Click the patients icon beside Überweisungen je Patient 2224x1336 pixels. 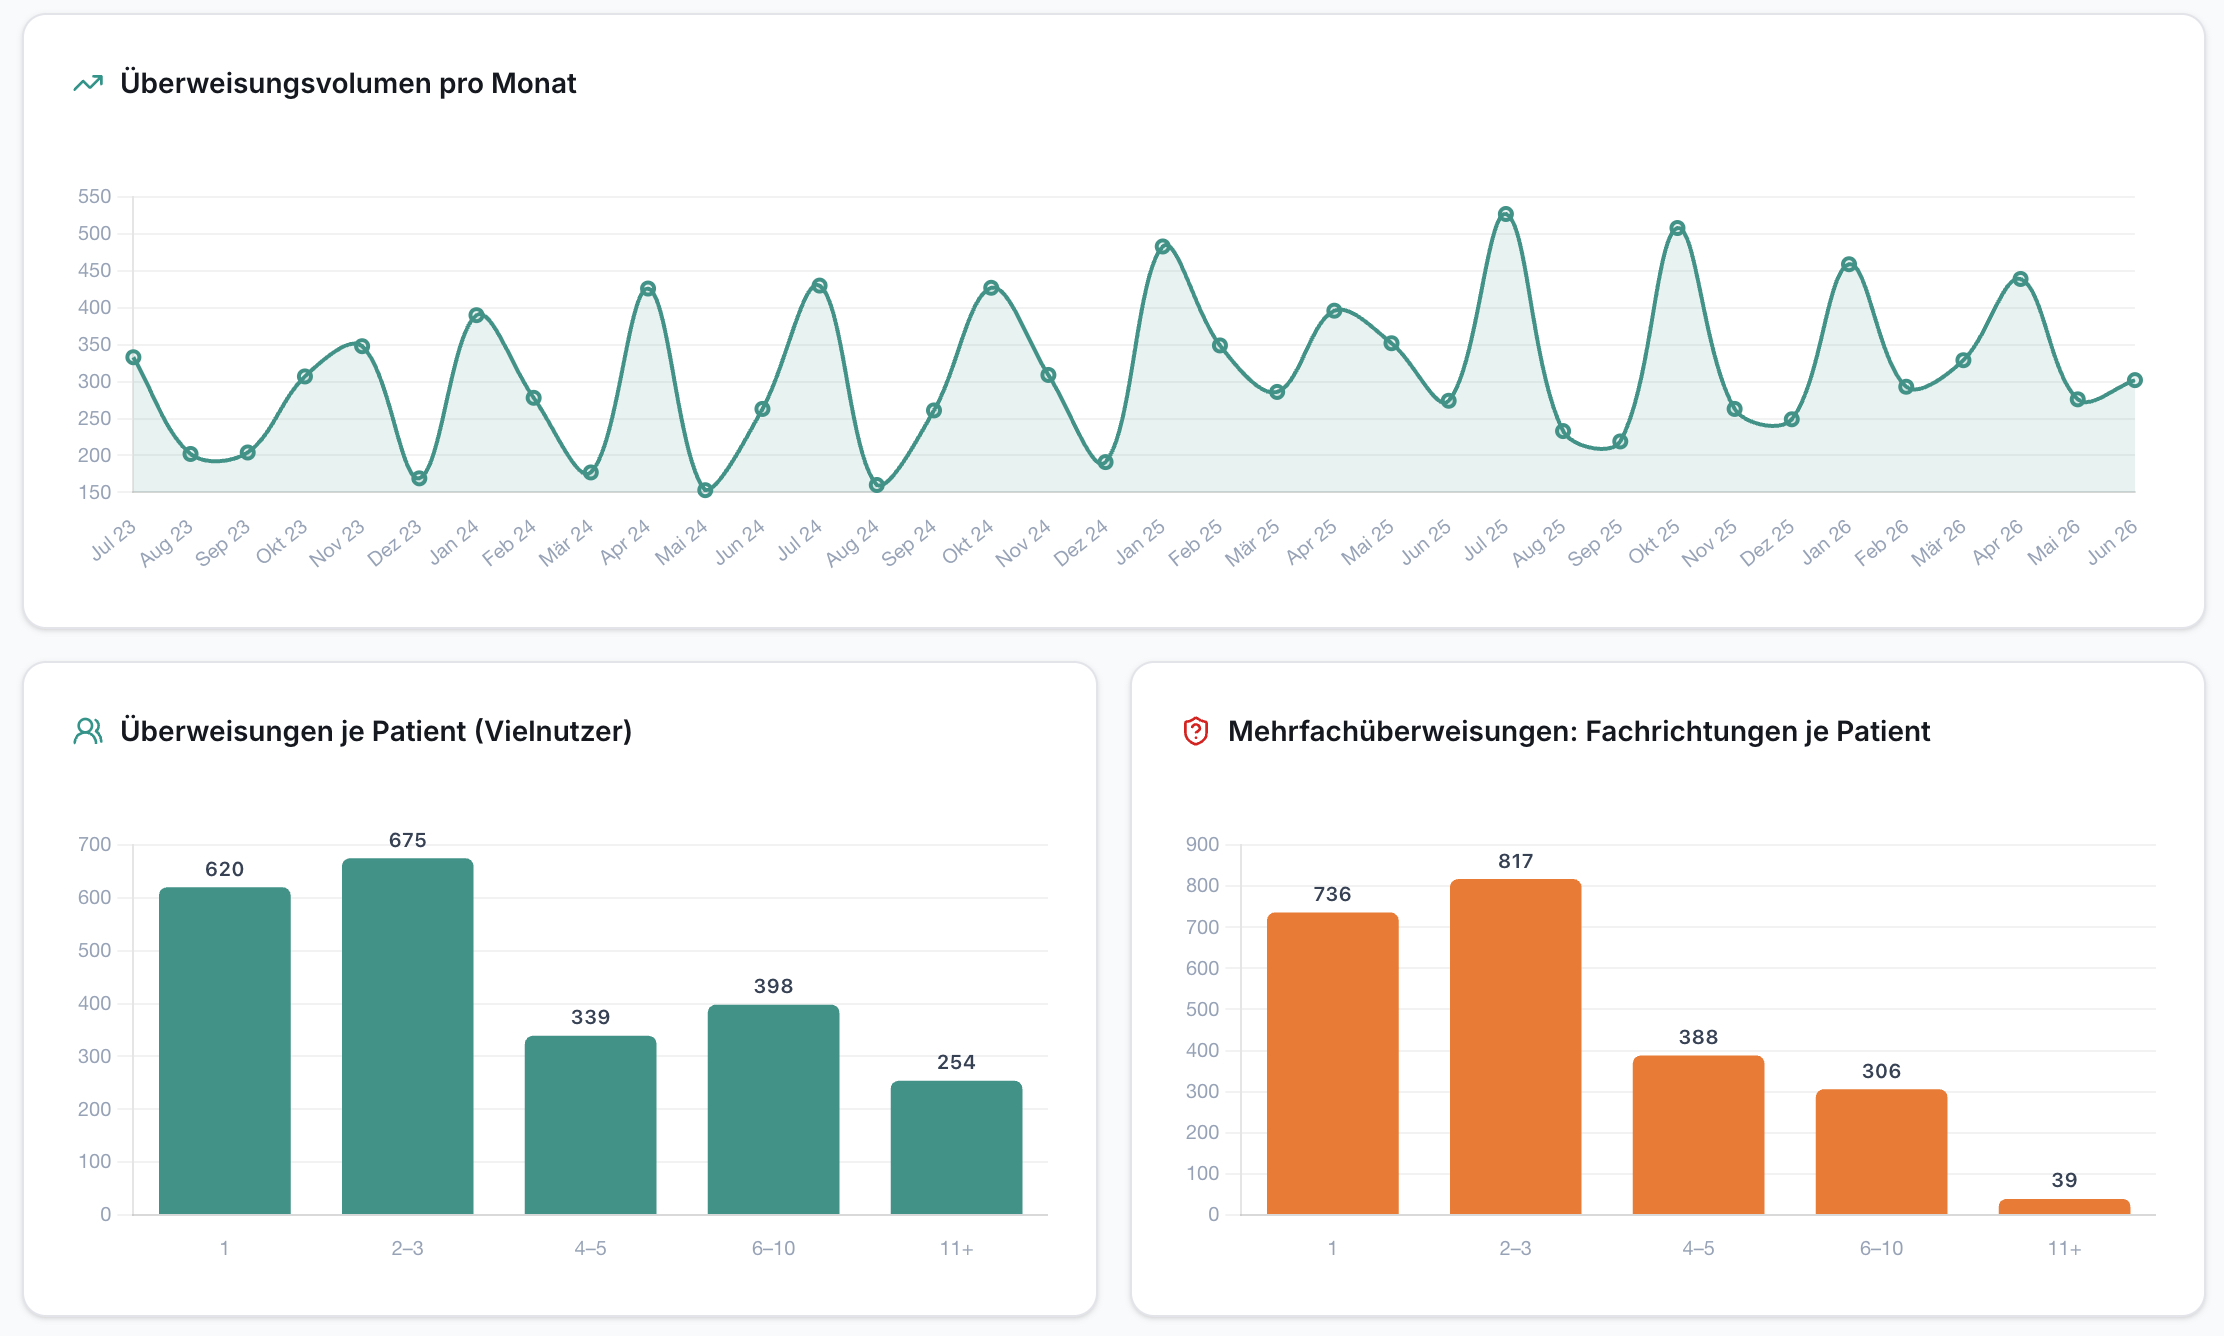tap(88, 731)
